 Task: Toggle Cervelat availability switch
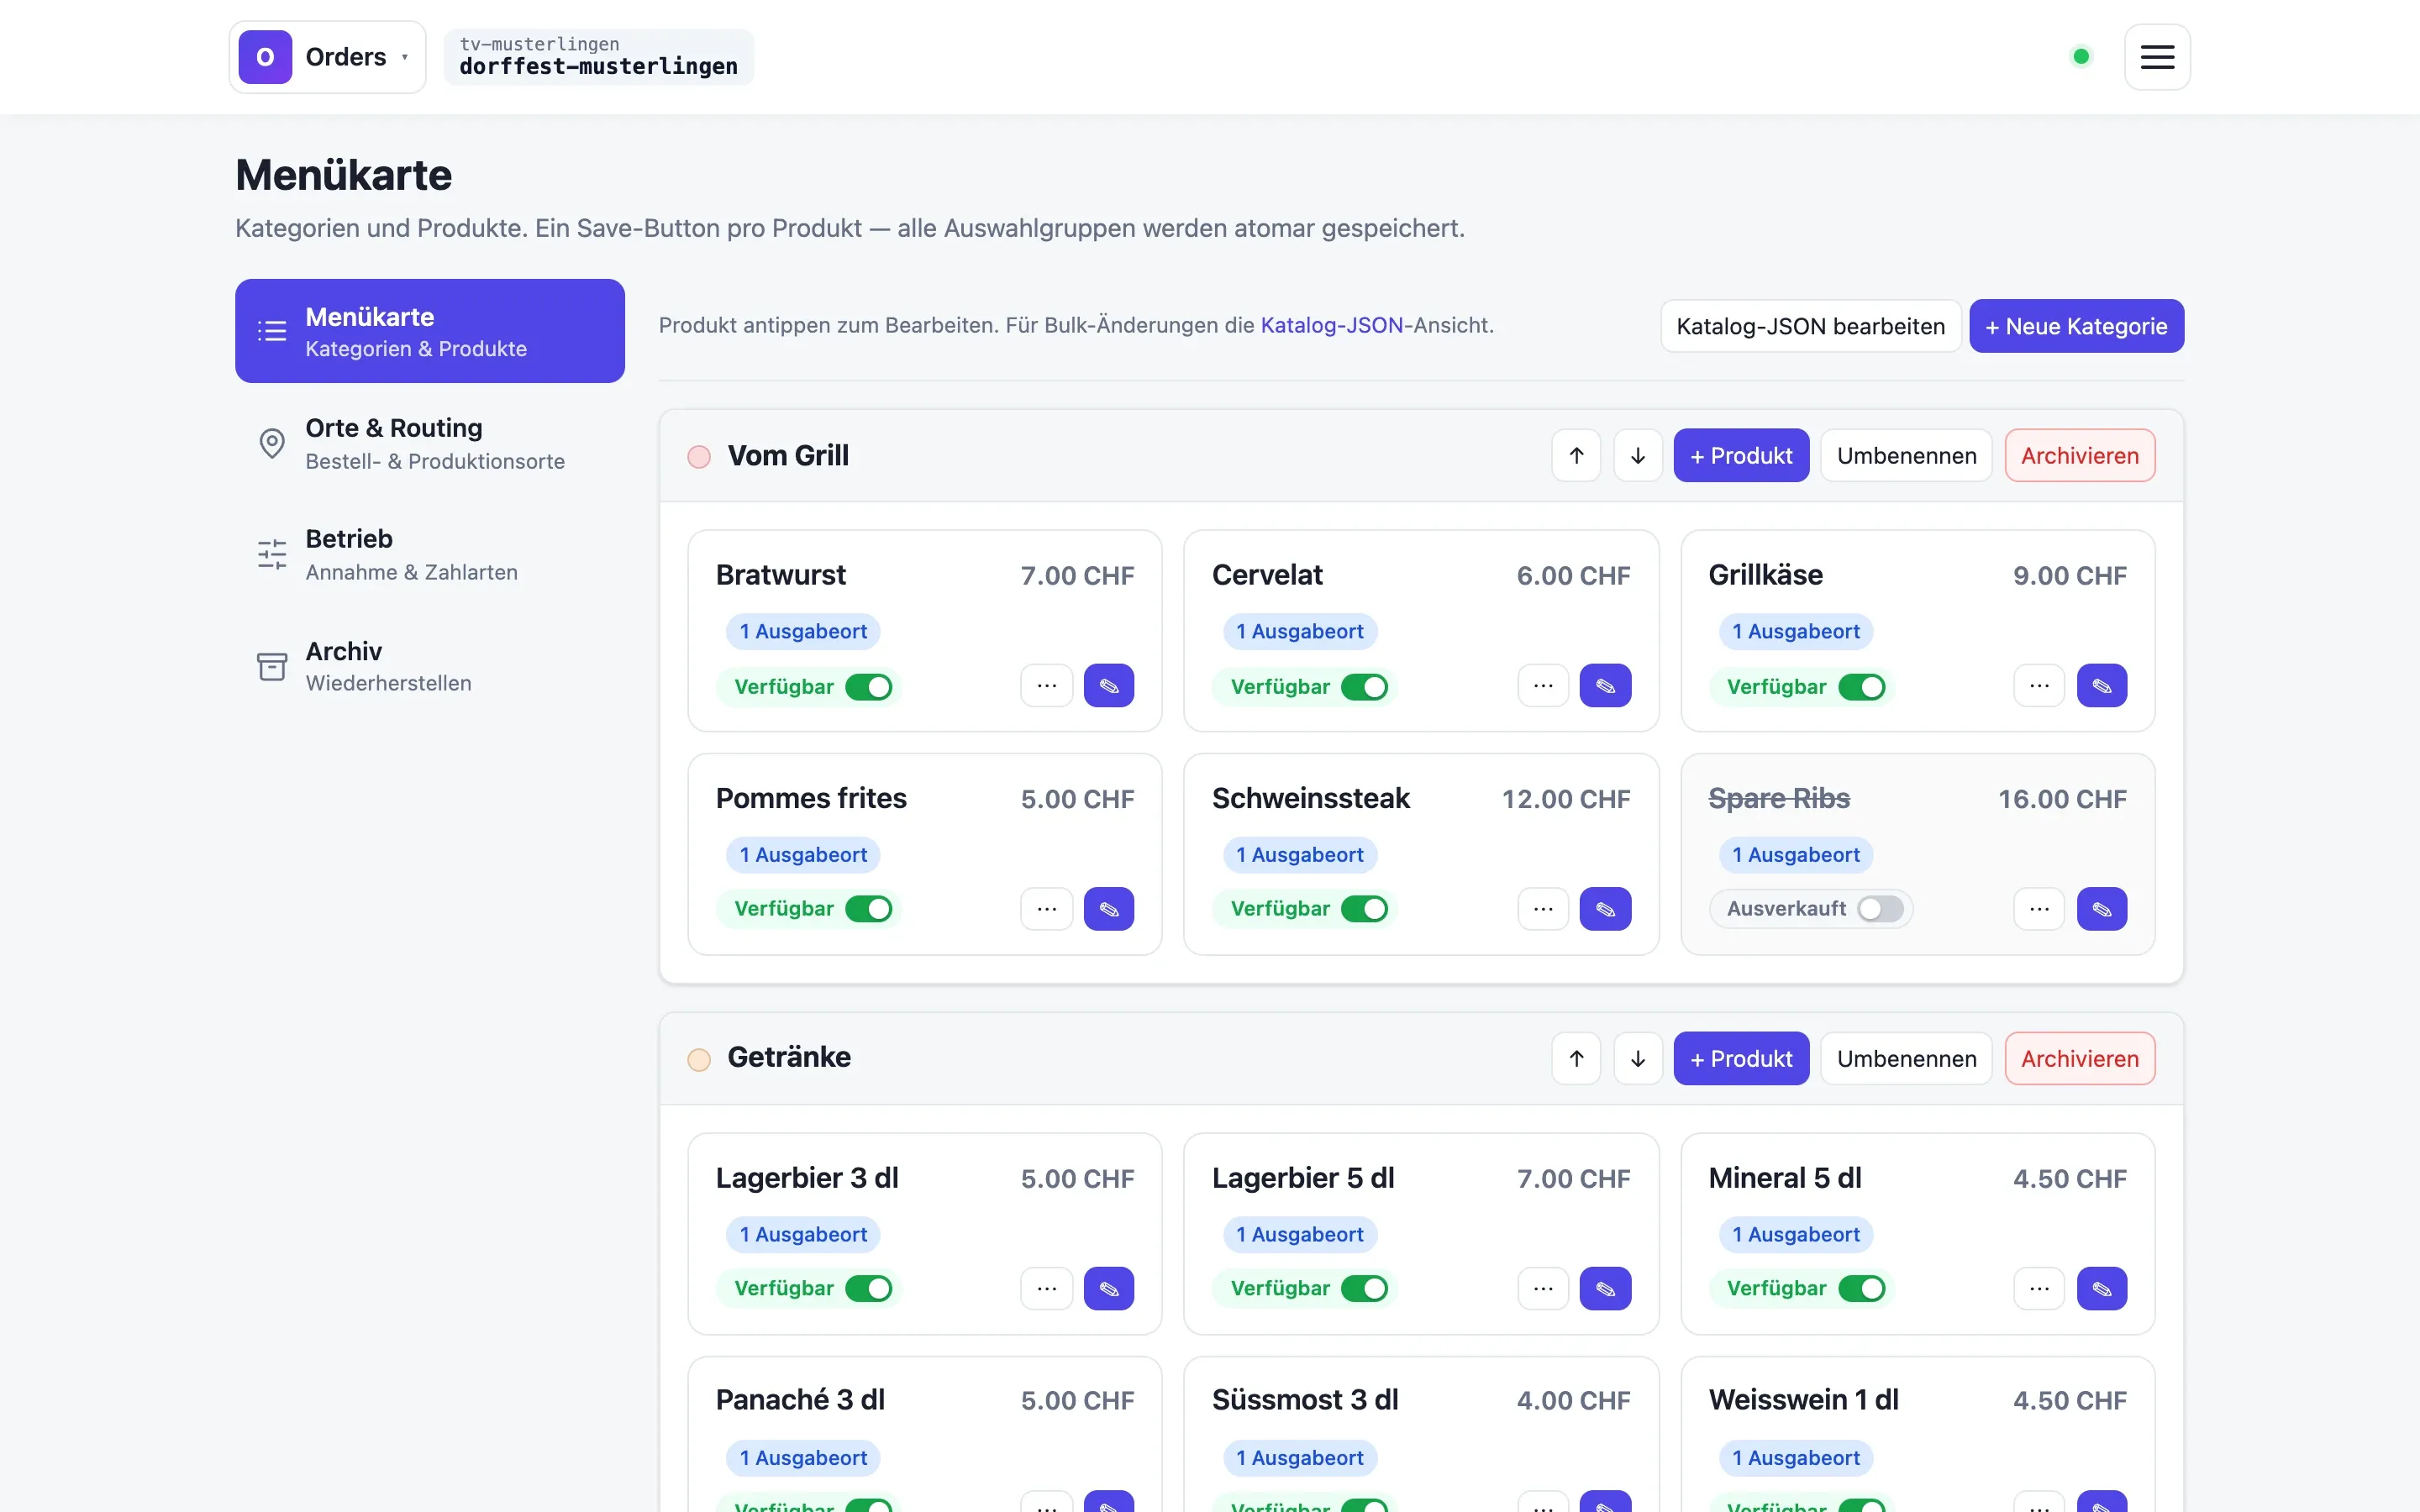(1365, 687)
